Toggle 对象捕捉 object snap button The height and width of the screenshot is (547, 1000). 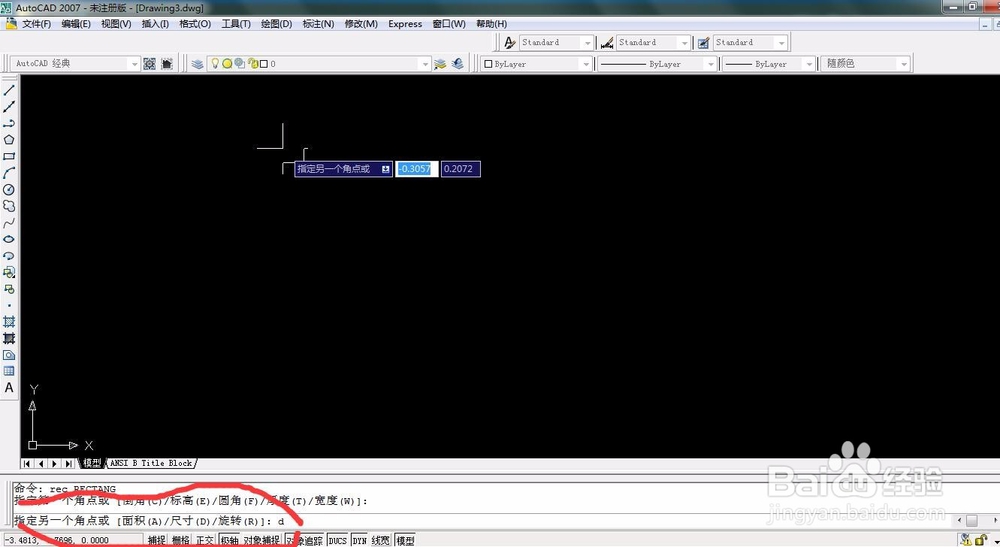[x=261, y=540]
